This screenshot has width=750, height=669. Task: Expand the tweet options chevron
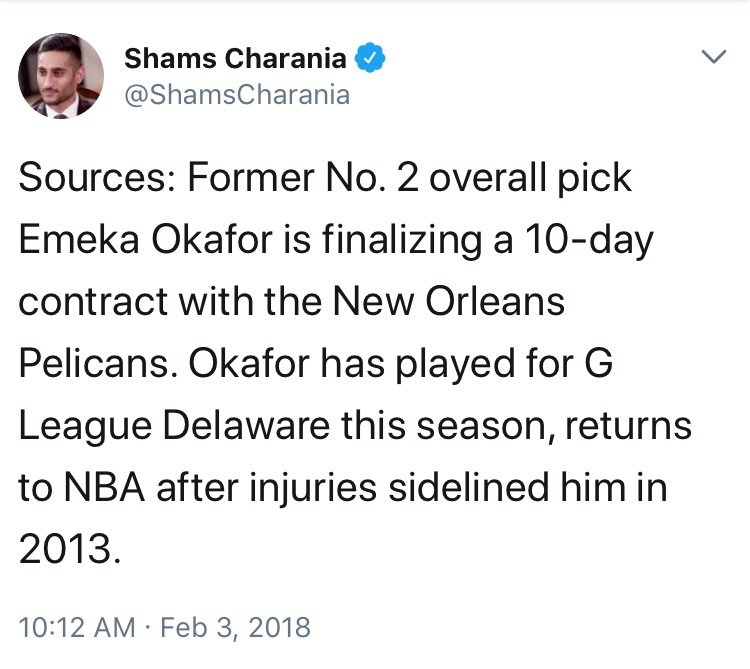[714, 56]
